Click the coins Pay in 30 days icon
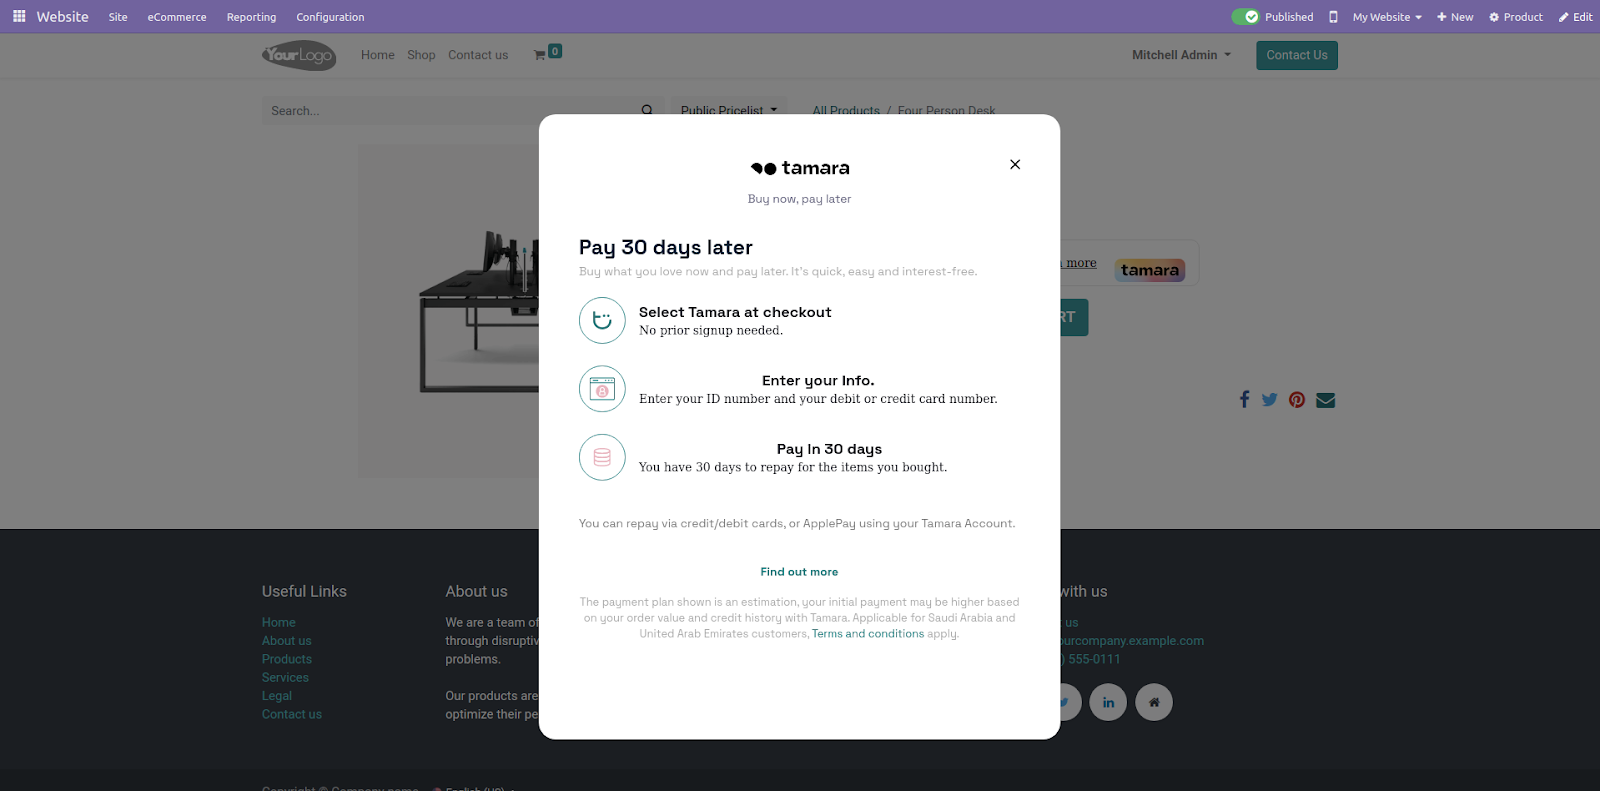The image size is (1600, 791). 602,457
